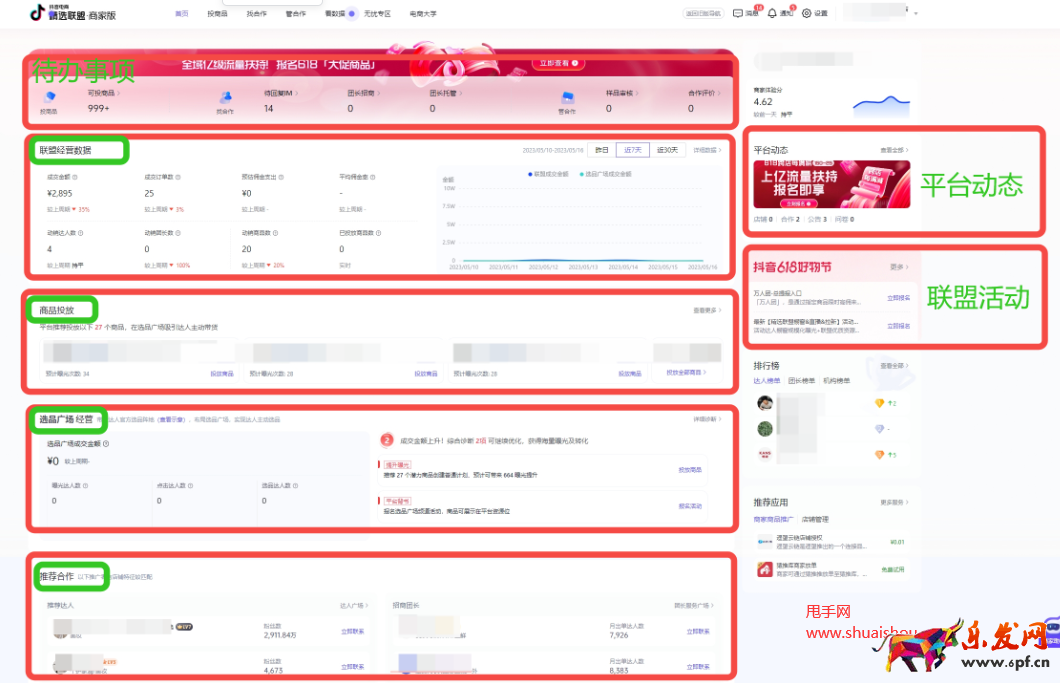Click 查看示意 link in 选品广场经营

point(171,419)
